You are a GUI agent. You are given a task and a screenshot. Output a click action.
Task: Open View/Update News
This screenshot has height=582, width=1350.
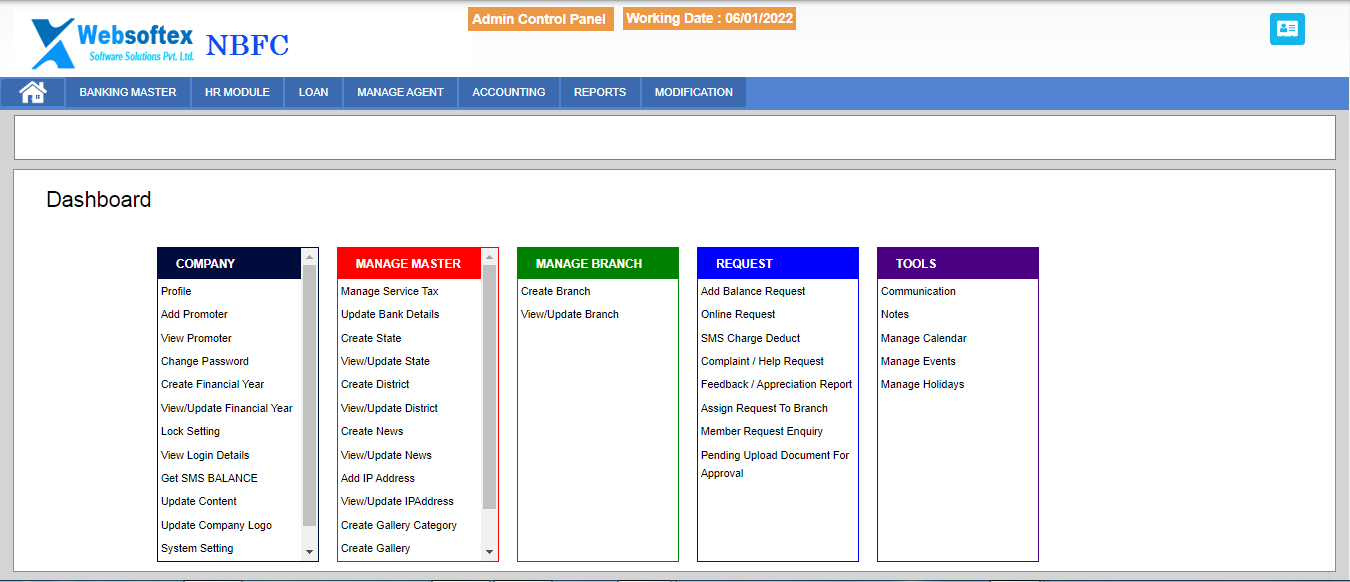tap(386, 455)
